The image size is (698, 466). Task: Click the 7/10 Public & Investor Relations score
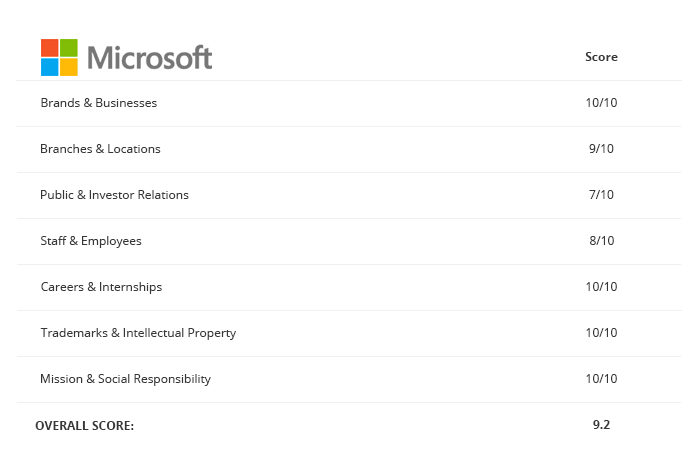tap(601, 195)
